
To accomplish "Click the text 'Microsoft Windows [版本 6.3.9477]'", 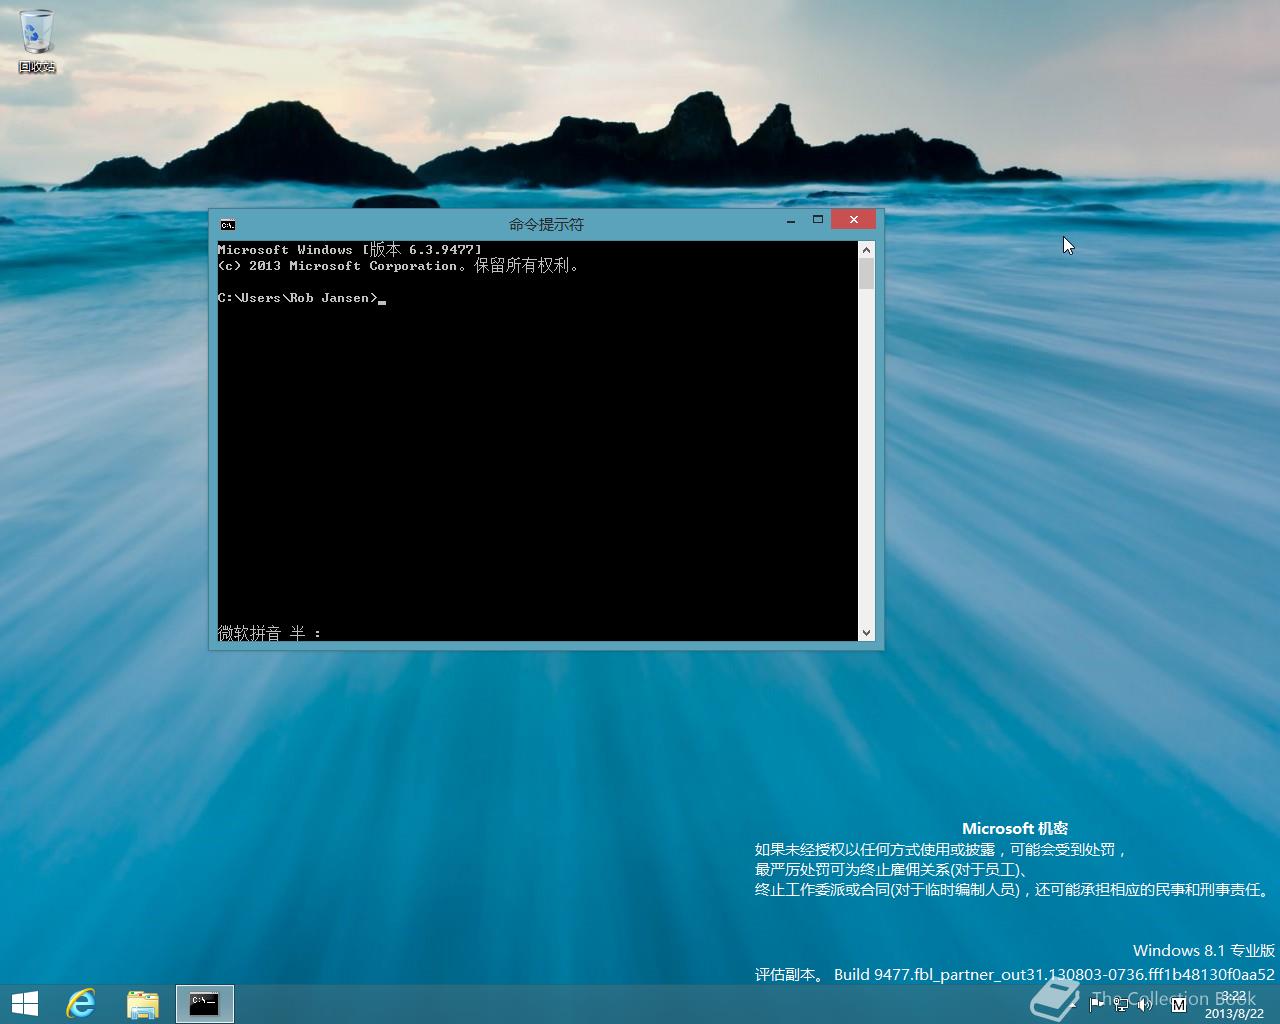I will pyautogui.click(x=350, y=249).
